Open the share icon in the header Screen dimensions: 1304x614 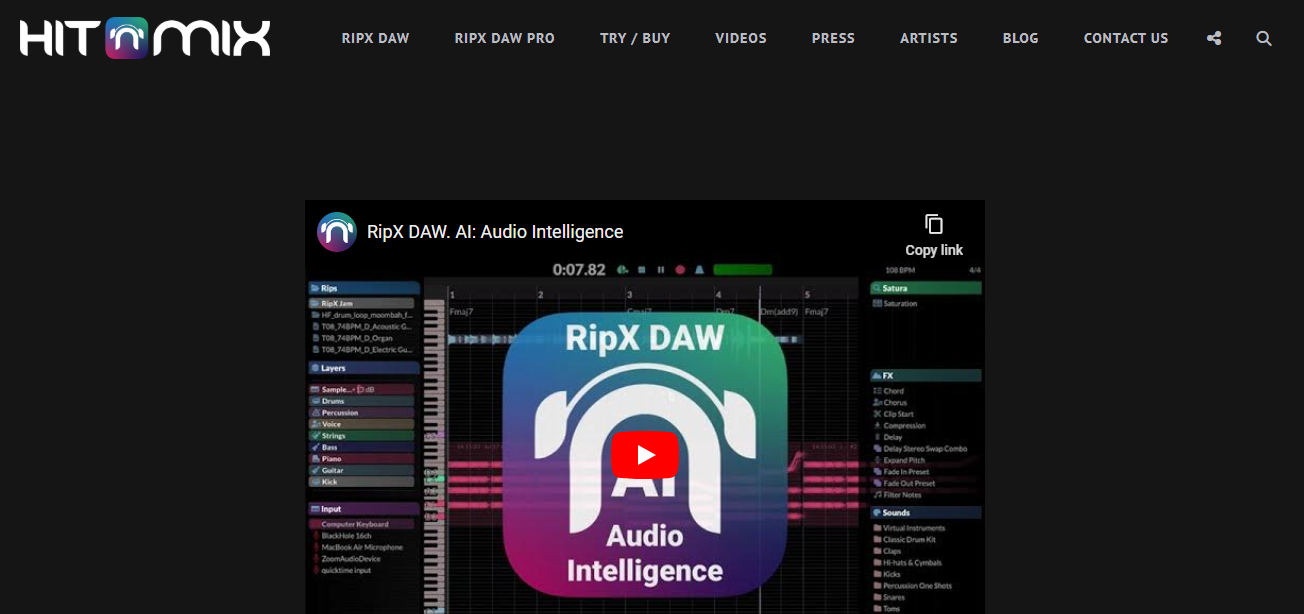(x=1214, y=38)
